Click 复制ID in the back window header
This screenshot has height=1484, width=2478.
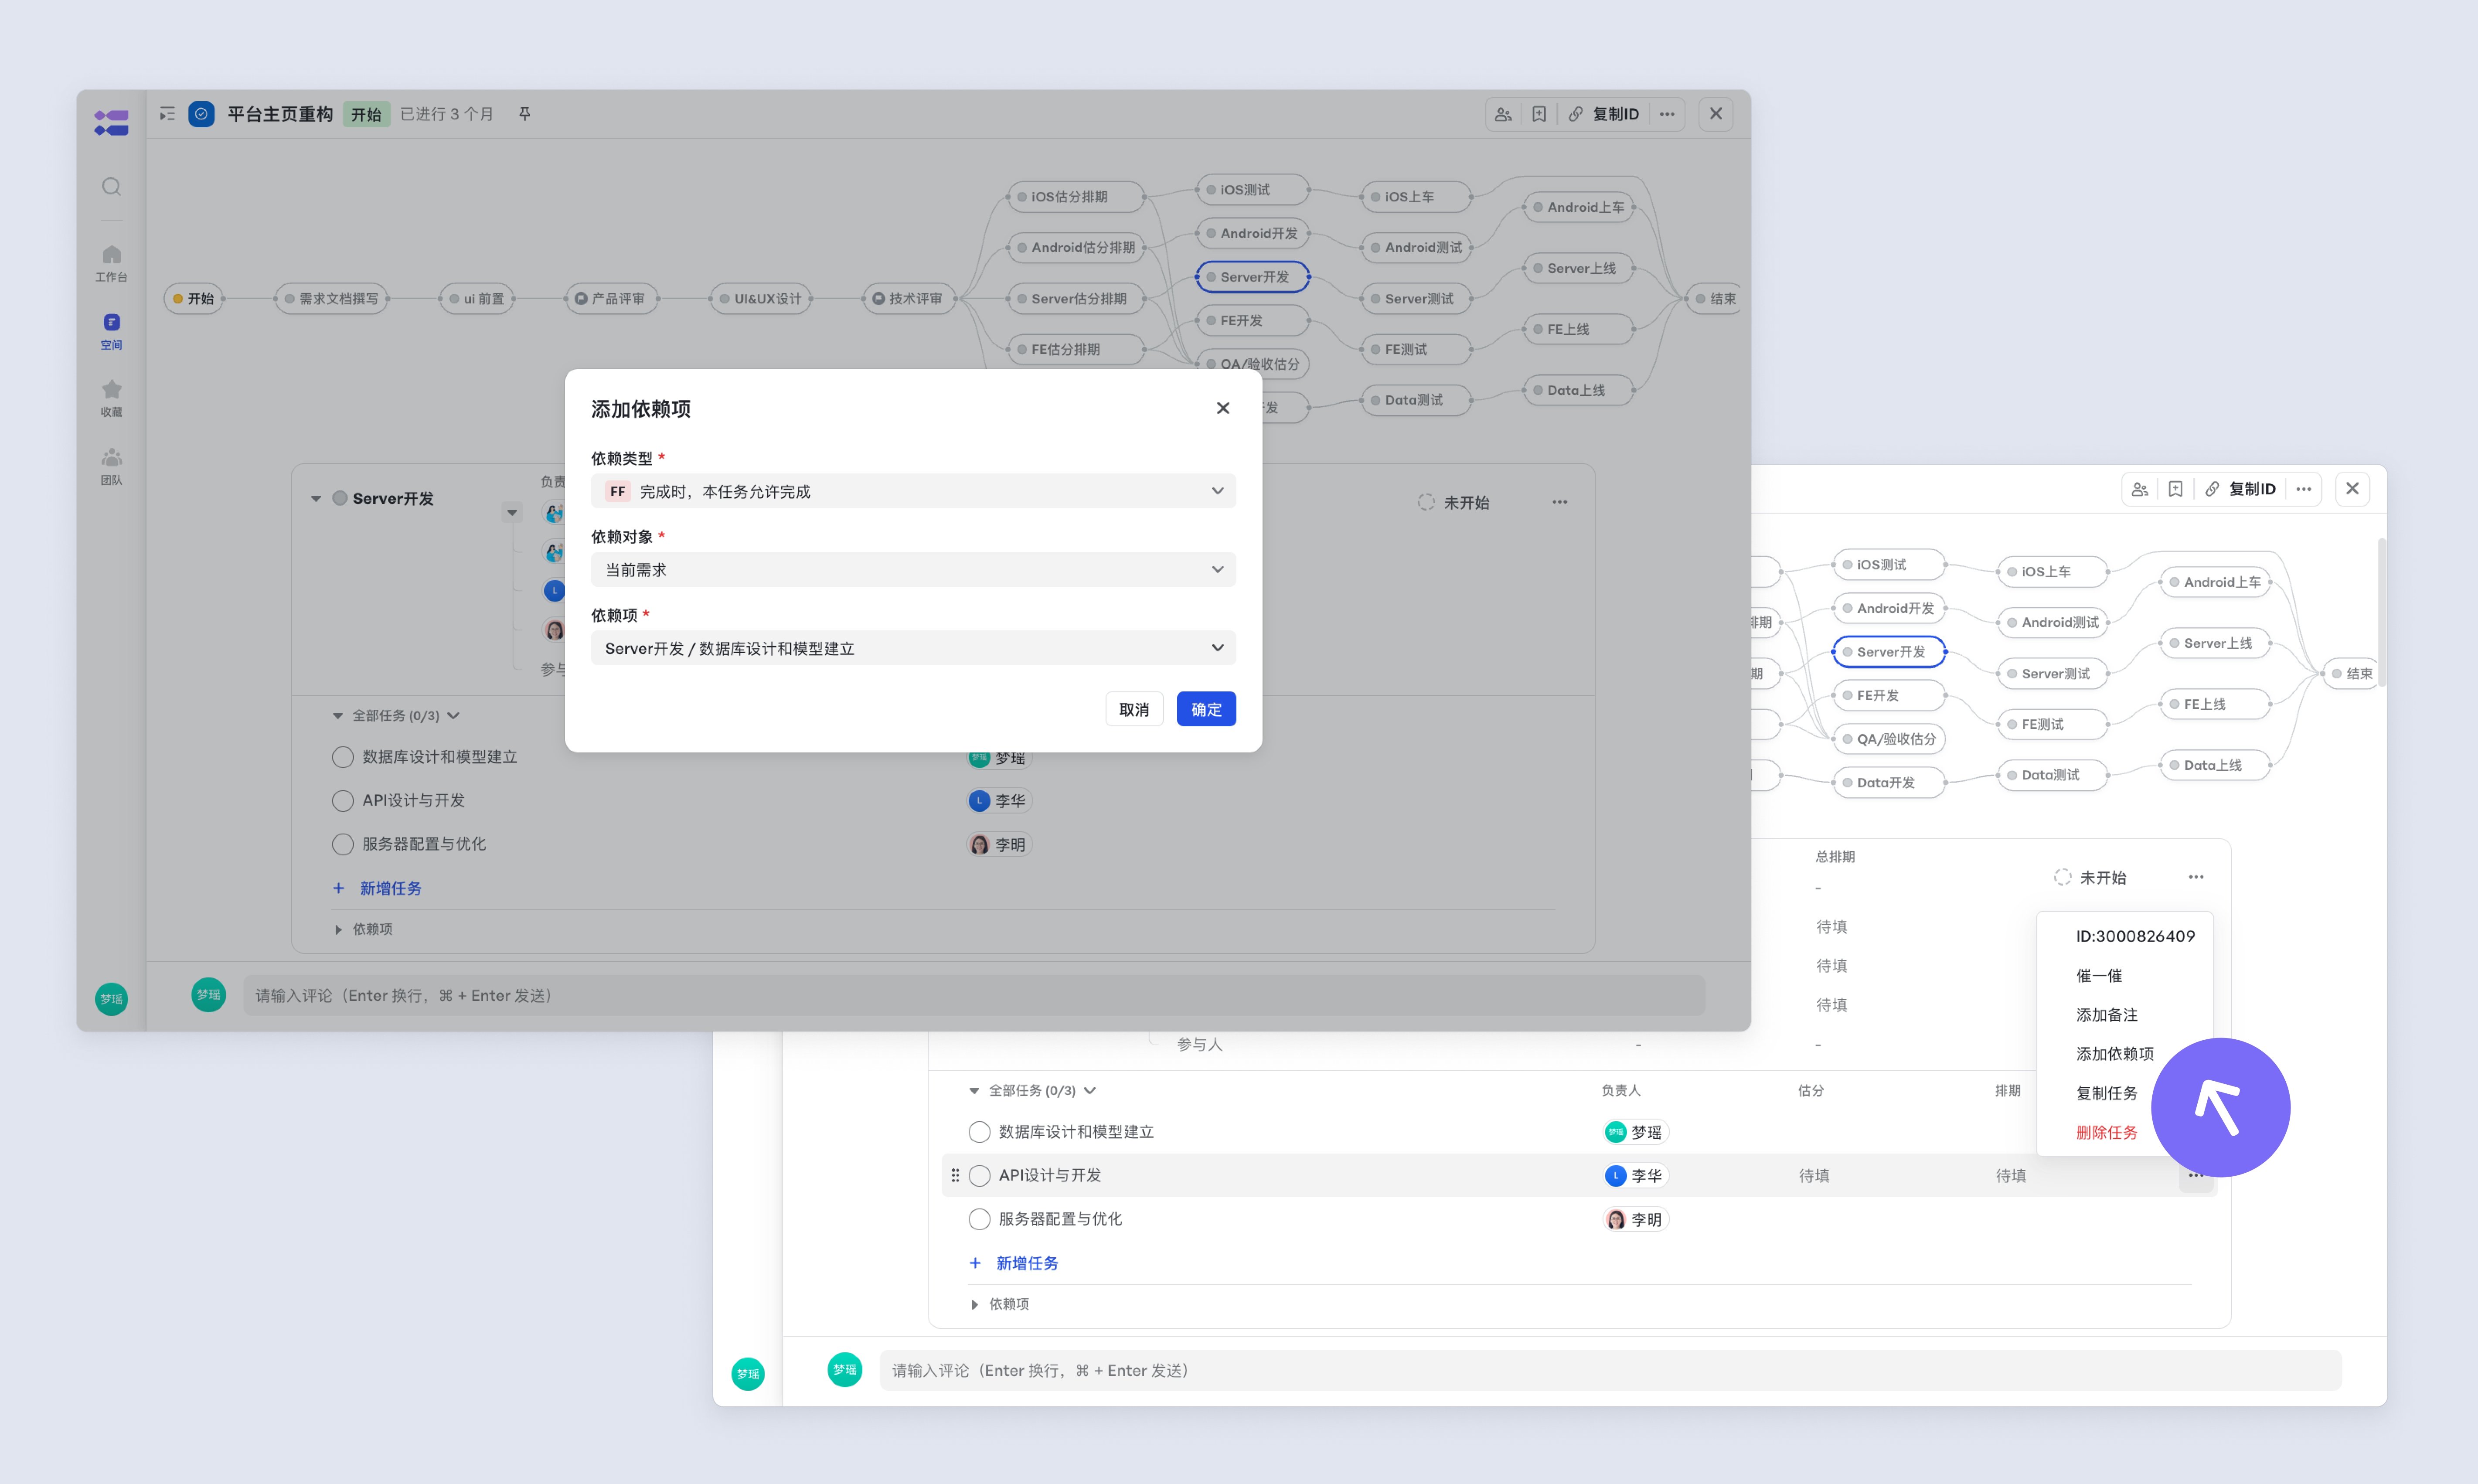click(2240, 489)
